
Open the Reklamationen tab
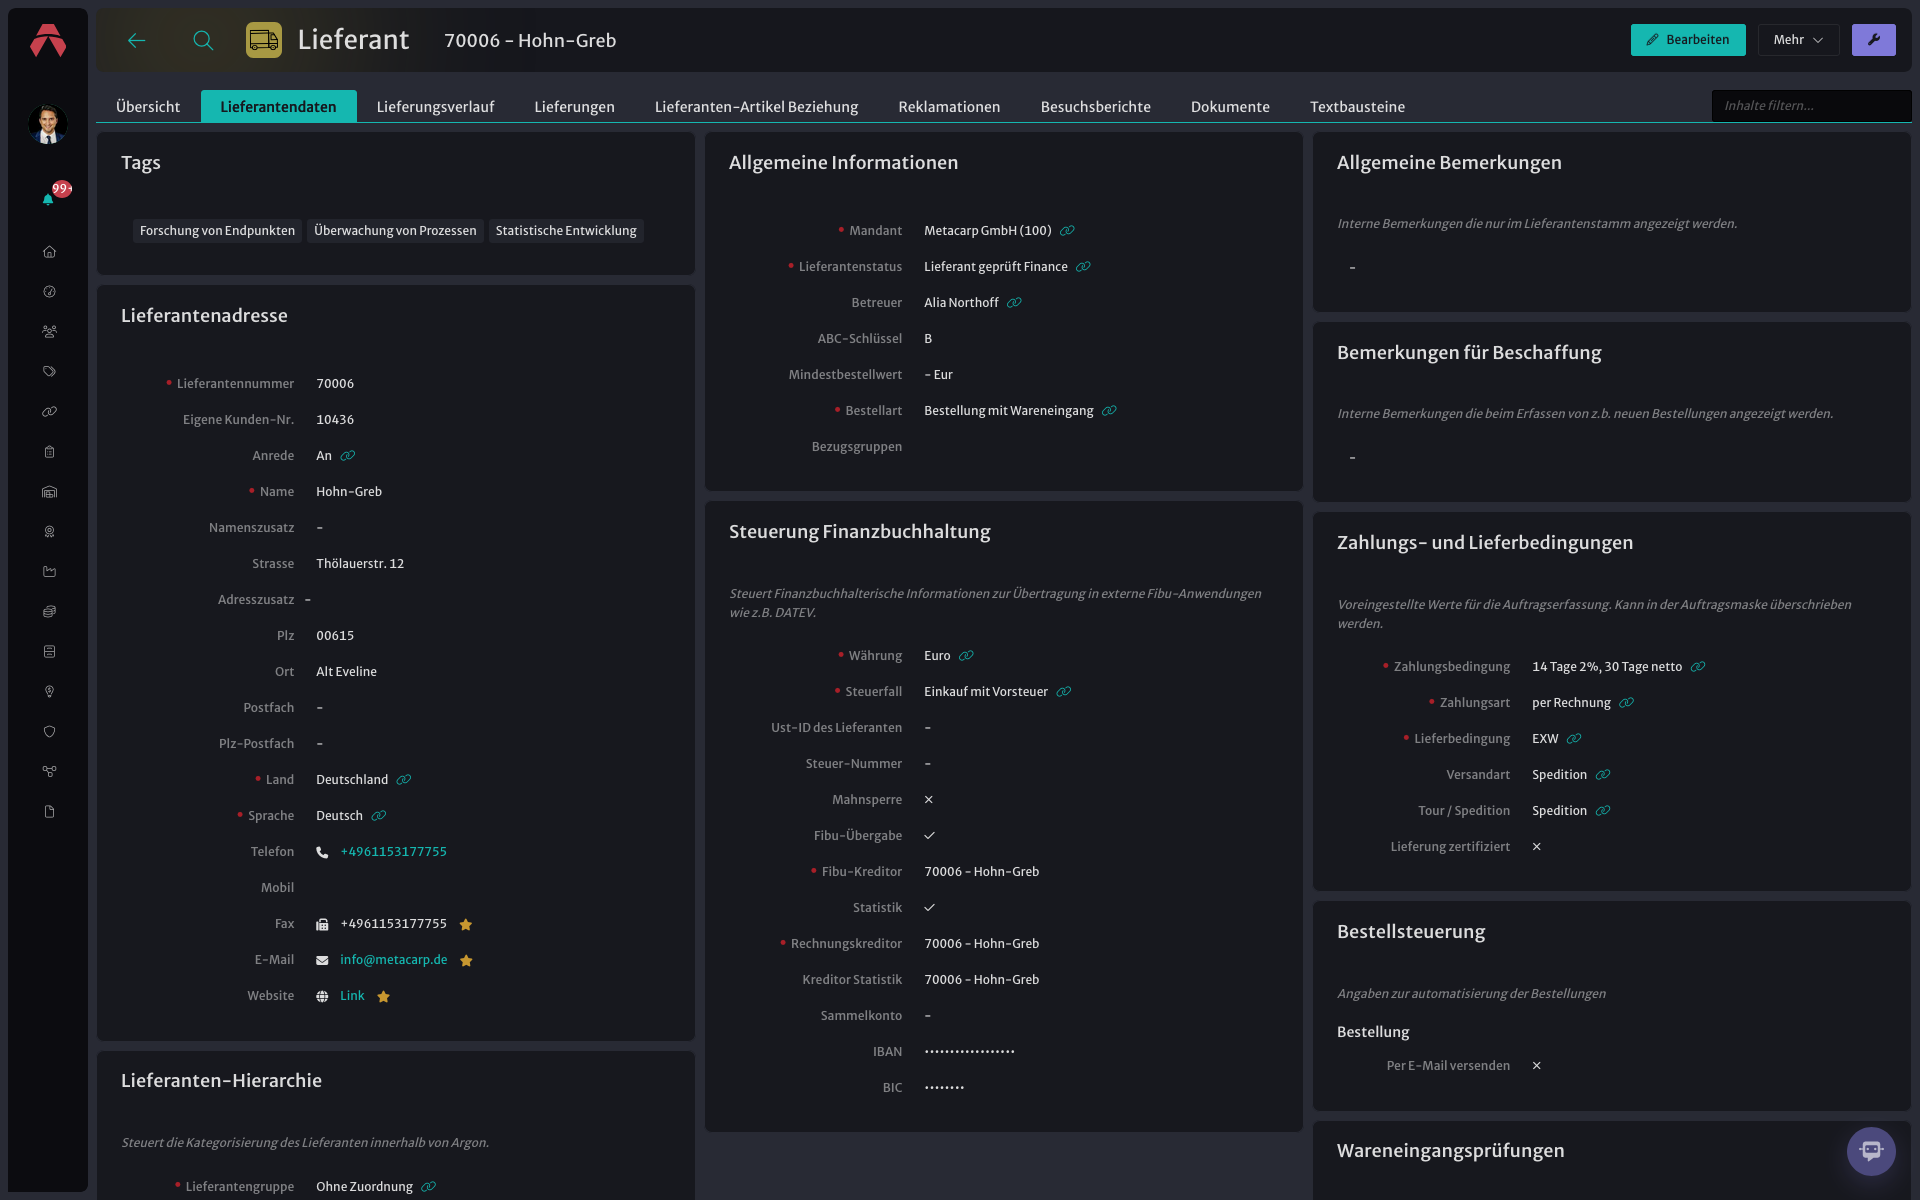949,107
